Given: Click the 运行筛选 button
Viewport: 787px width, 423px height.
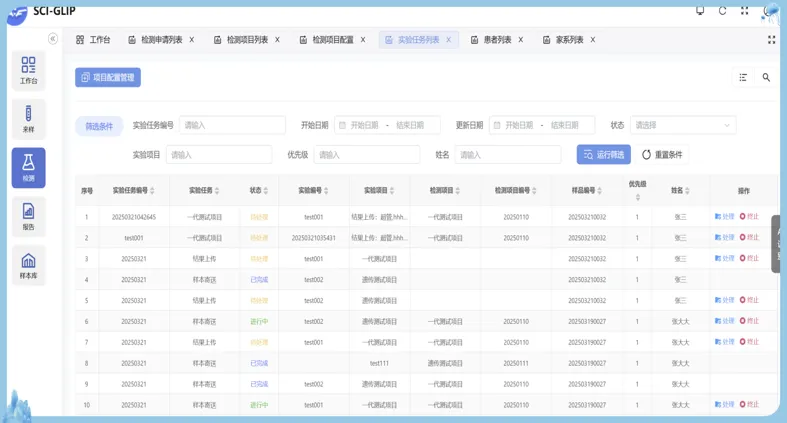Looking at the screenshot, I should coord(603,155).
